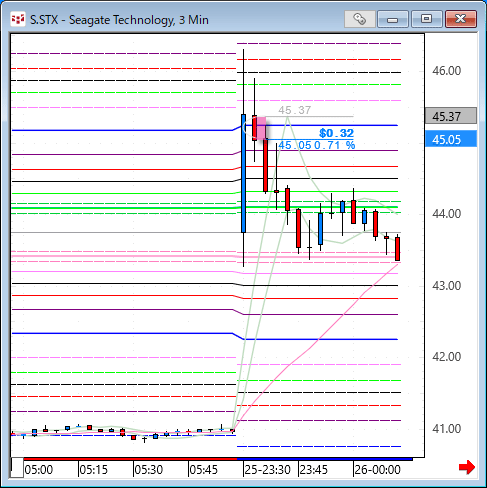The height and width of the screenshot is (488, 487).
Task: Maximize the S.STX chart window
Action: coord(426,19)
